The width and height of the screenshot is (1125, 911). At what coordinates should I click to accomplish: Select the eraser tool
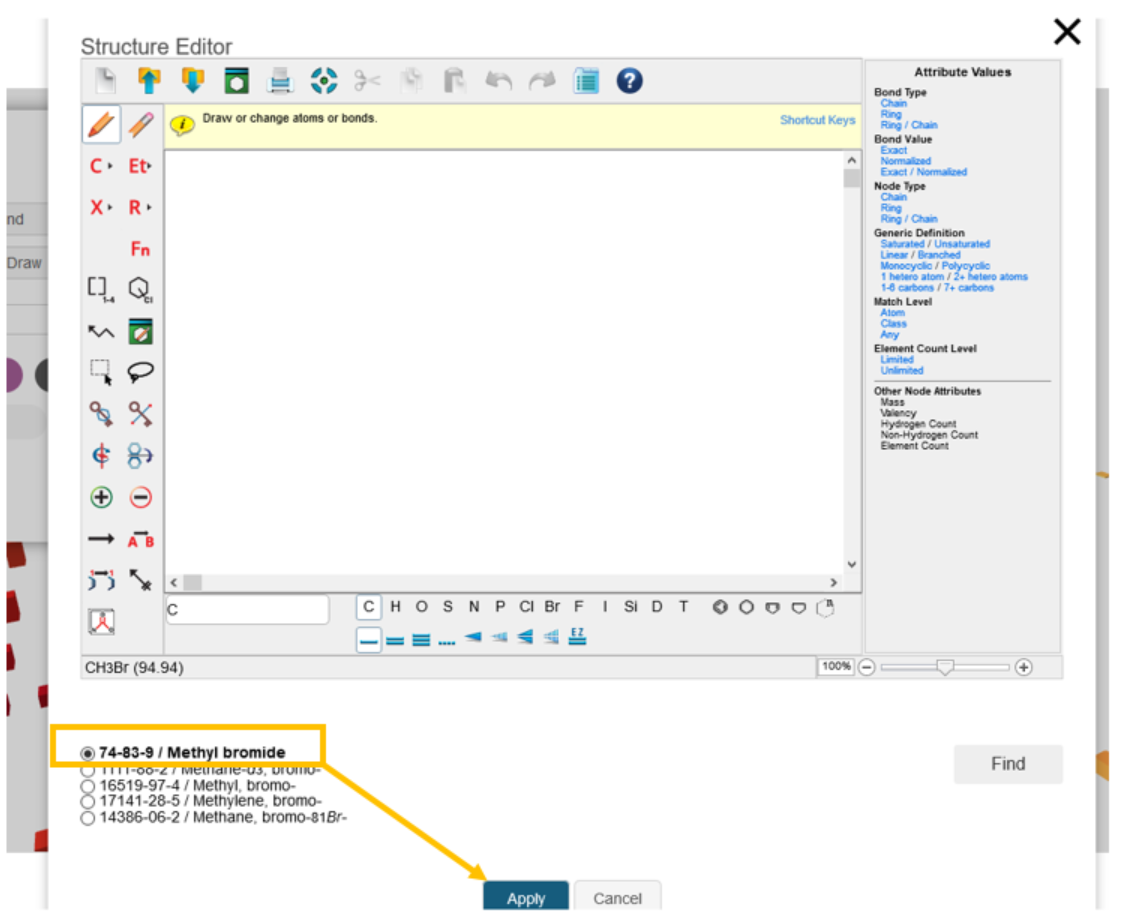pos(141,125)
